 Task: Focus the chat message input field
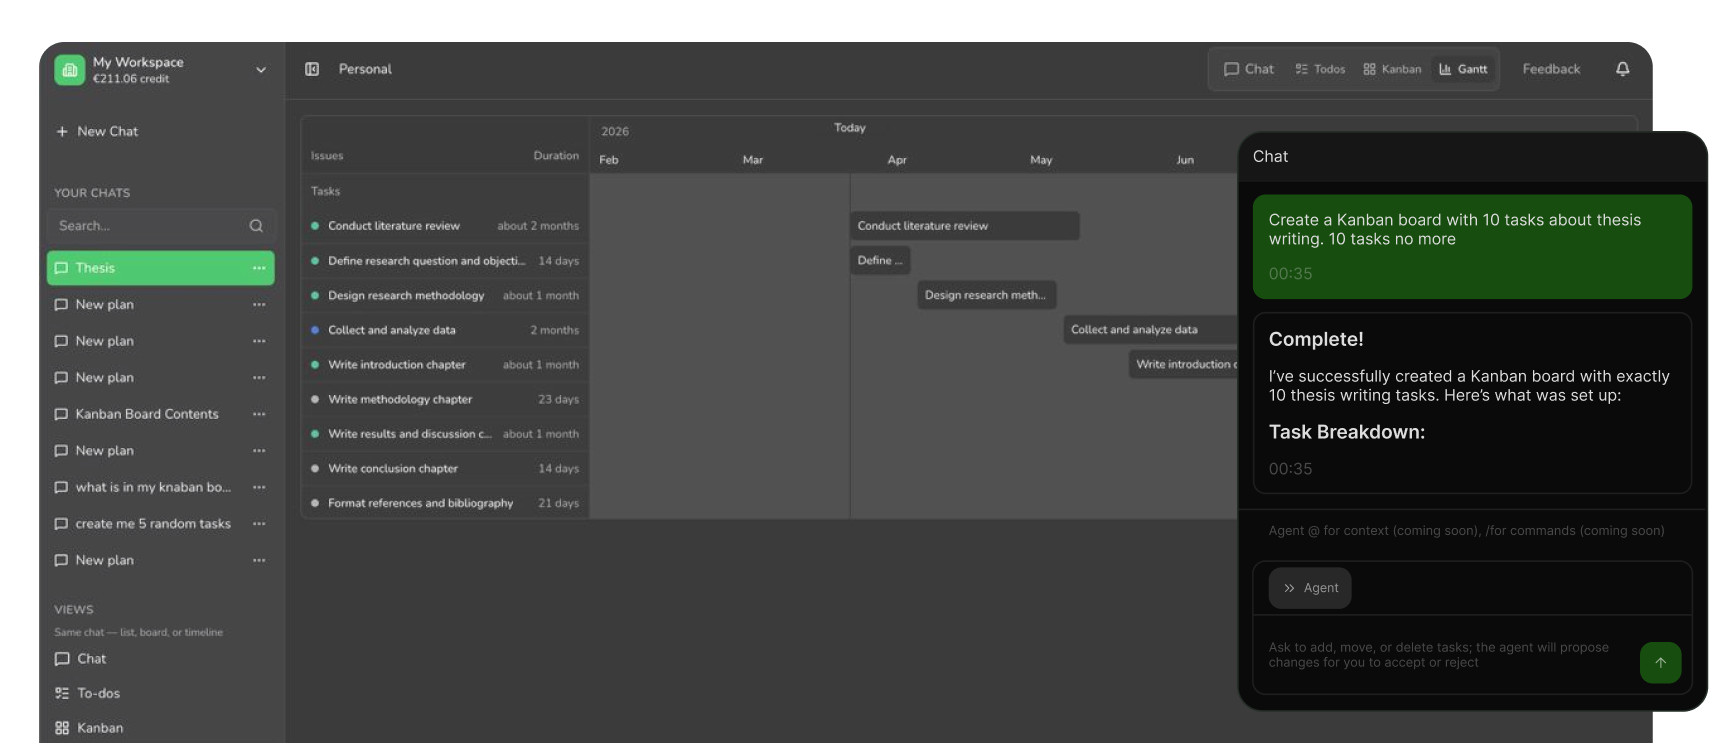point(1440,655)
